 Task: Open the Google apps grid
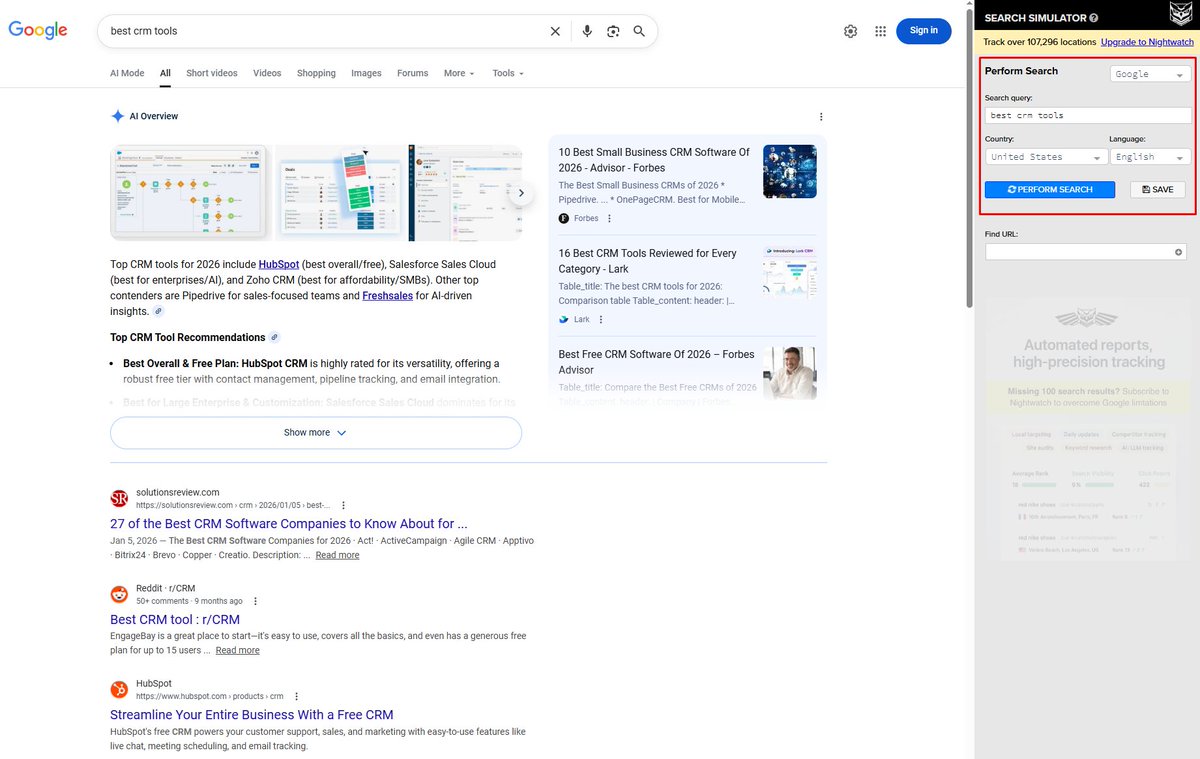click(x=880, y=31)
